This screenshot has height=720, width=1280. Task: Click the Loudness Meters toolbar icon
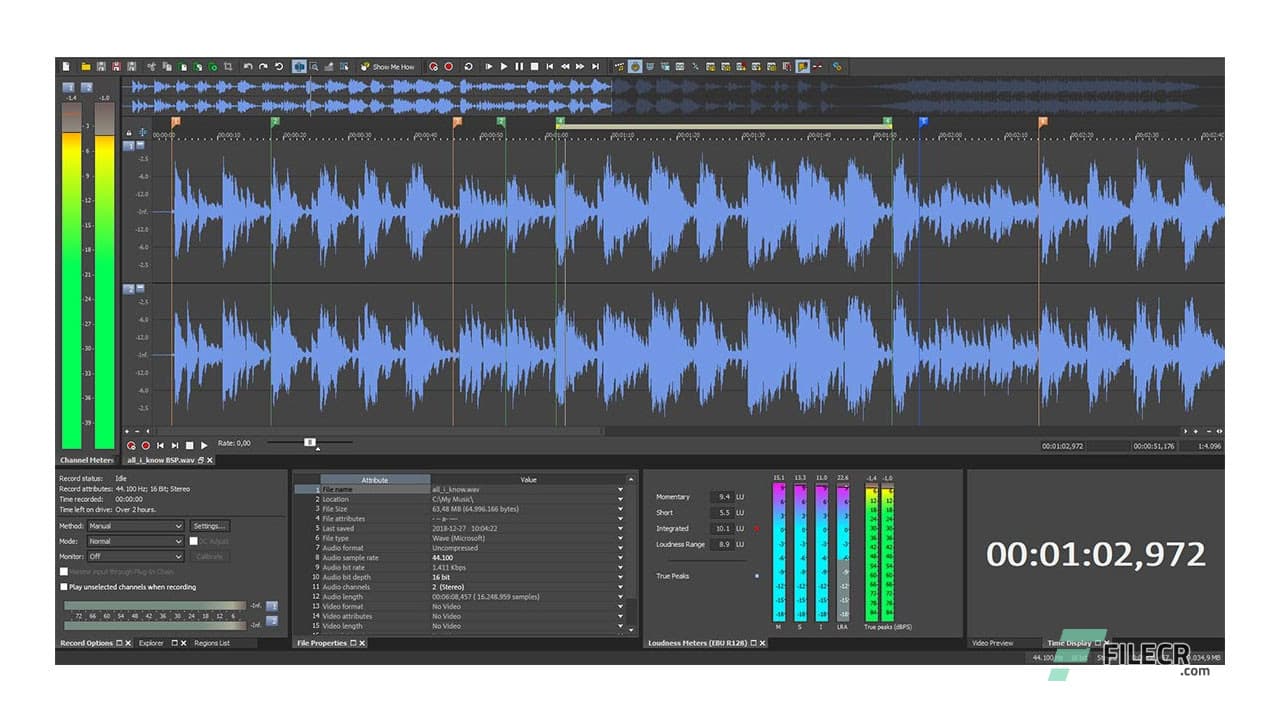tap(787, 66)
